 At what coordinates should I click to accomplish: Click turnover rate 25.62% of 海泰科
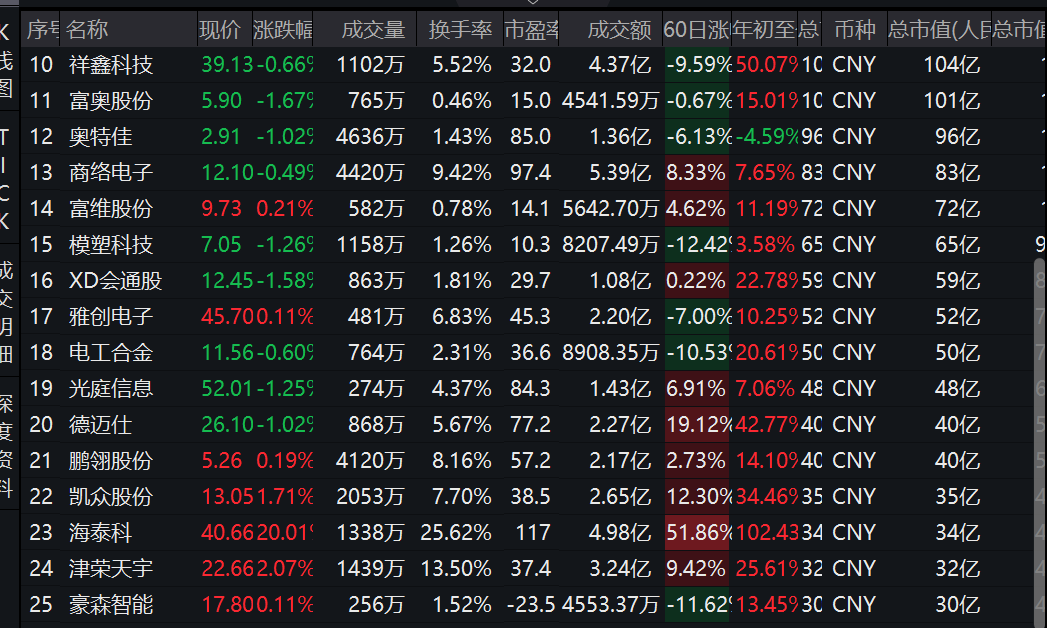point(456,533)
